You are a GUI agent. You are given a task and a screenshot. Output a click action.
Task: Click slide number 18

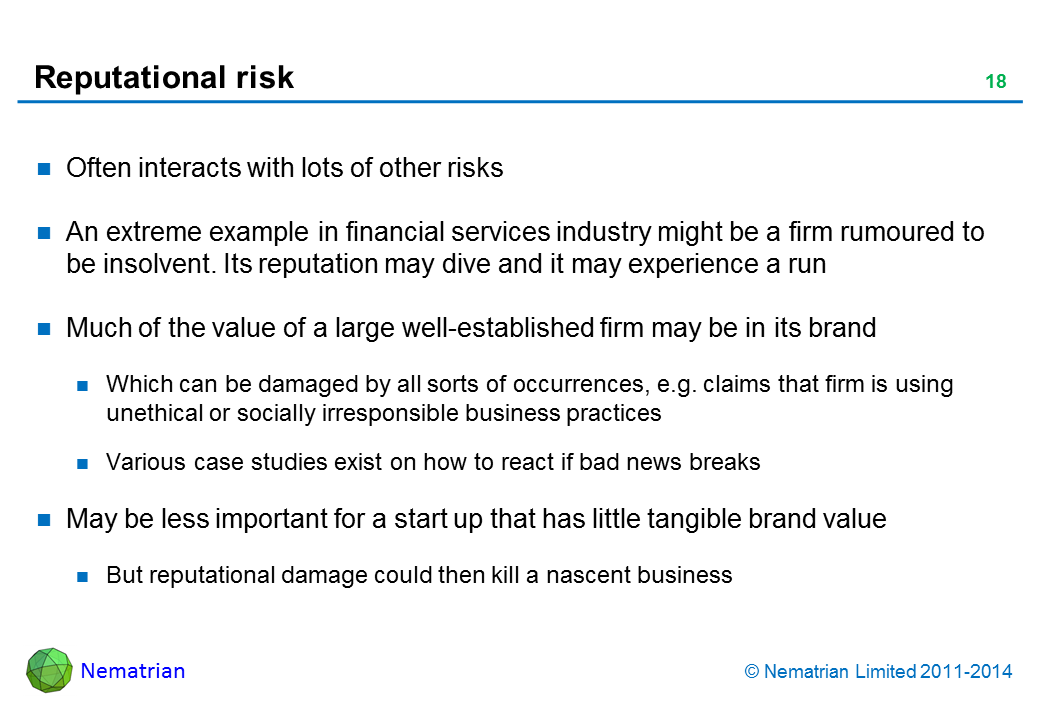tap(995, 82)
